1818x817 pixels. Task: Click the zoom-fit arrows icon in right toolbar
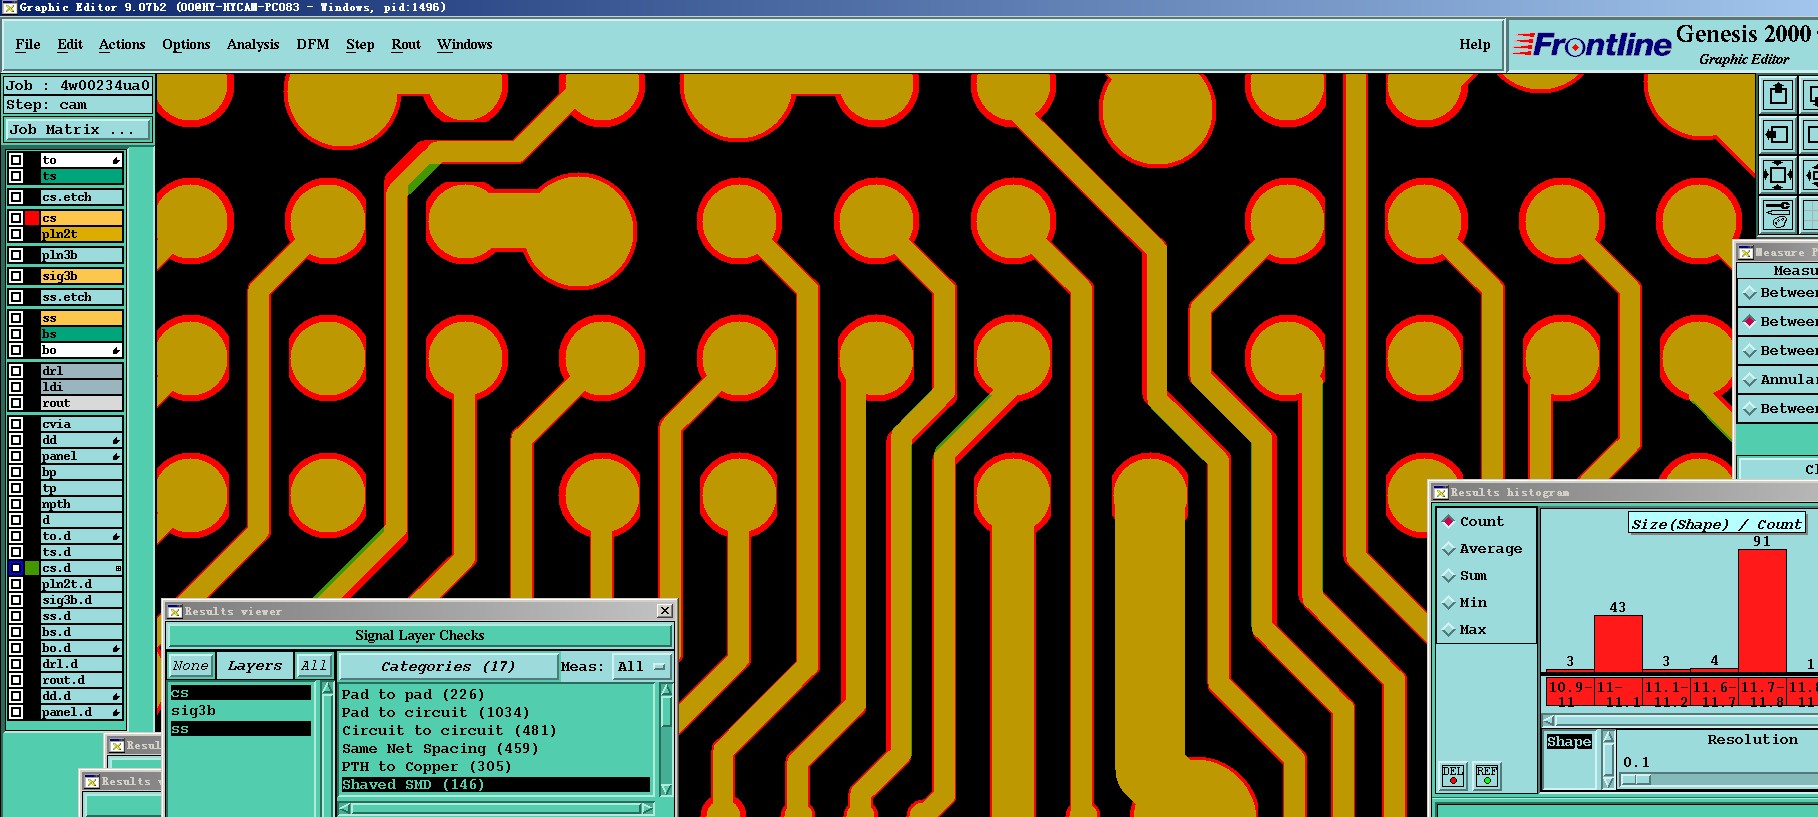[1777, 174]
